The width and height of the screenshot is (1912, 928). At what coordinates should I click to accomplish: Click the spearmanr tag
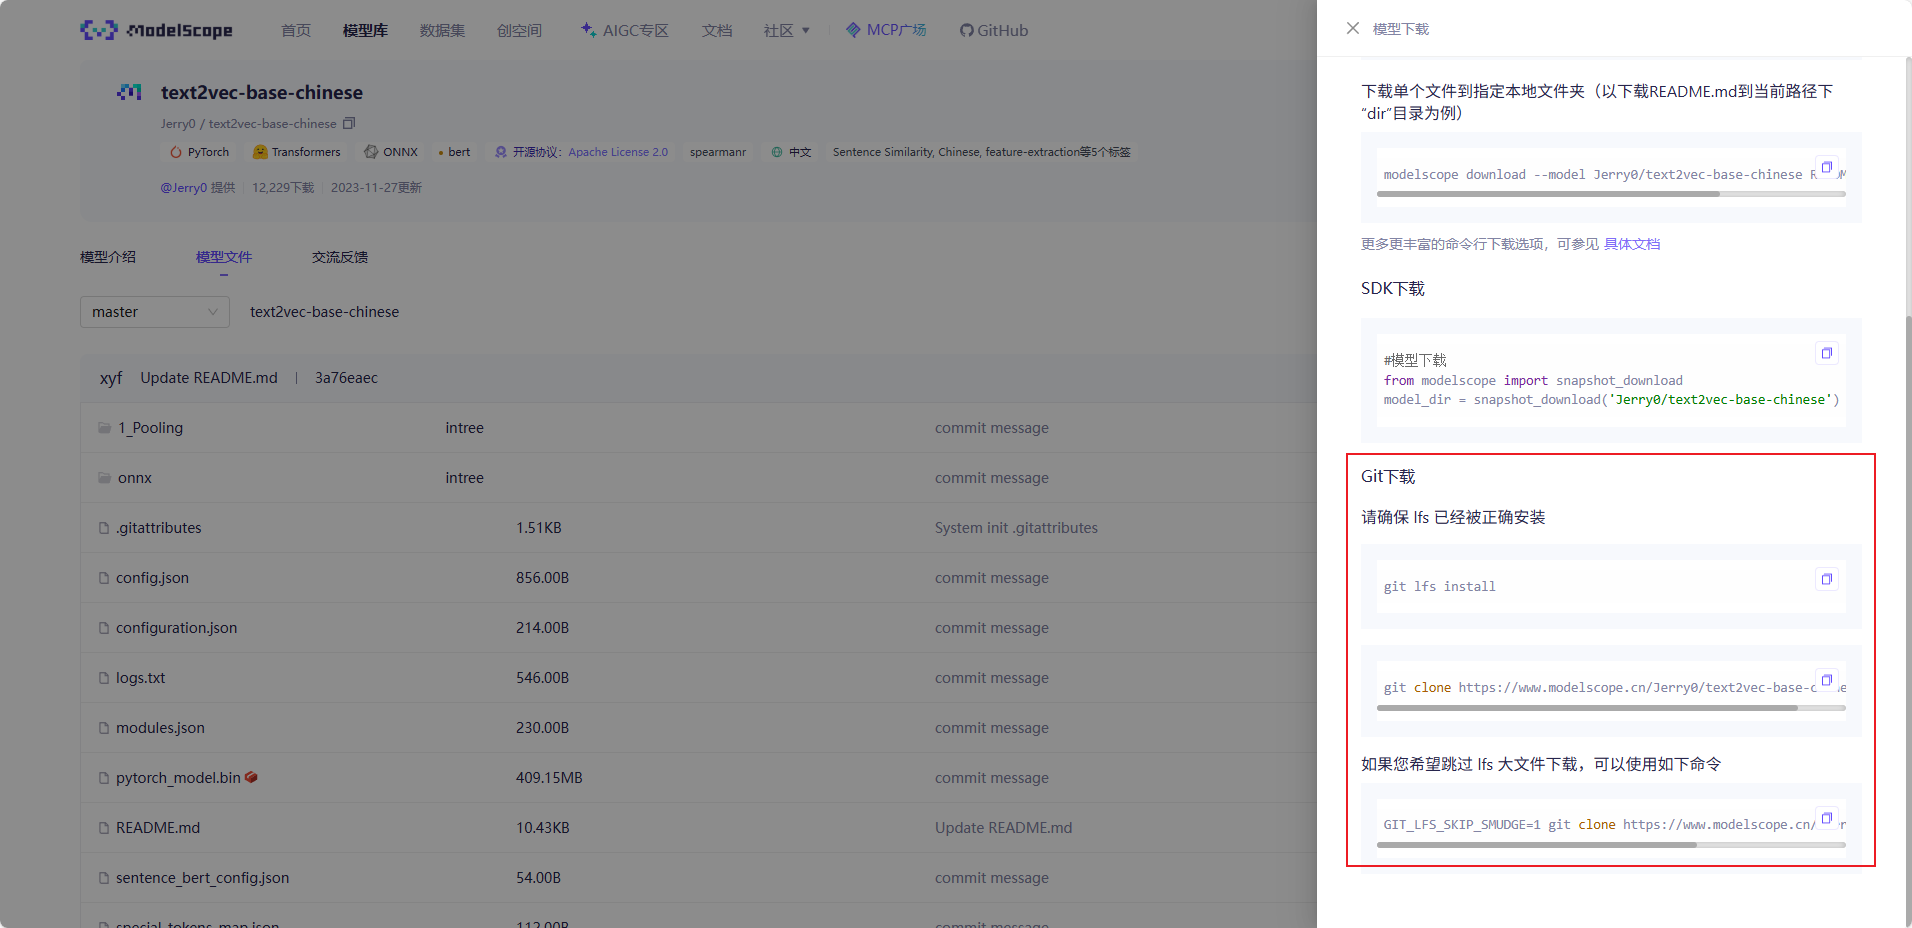718,152
